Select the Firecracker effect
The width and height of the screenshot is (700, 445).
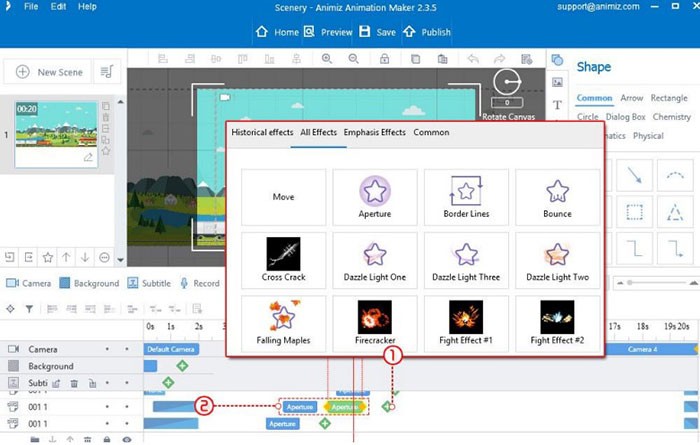pyautogui.click(x=375, y=323)
